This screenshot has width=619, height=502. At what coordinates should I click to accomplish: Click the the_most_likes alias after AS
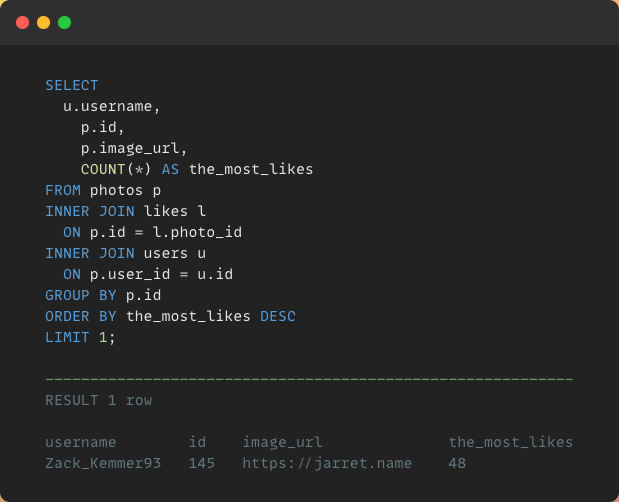(x=251, y=169)
